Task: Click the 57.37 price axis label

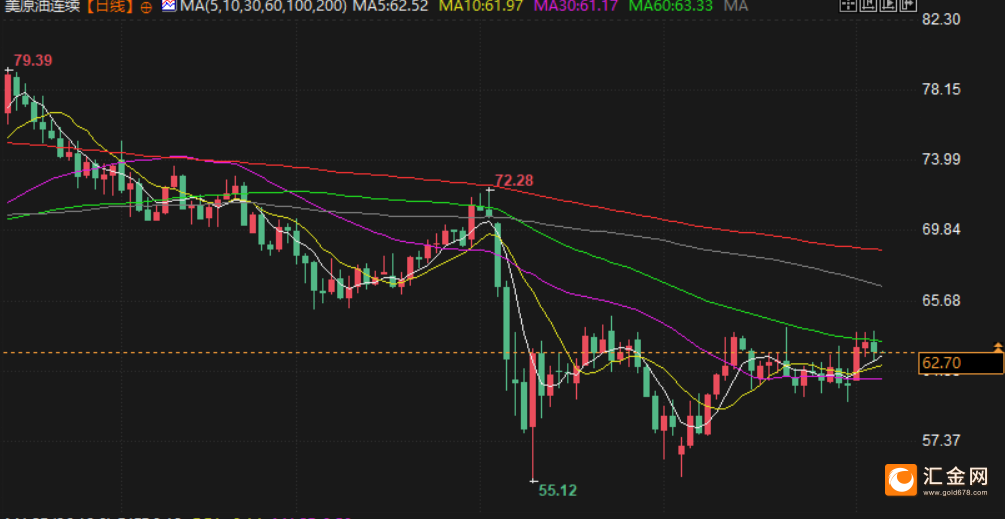Action: (x=941, y=440)
